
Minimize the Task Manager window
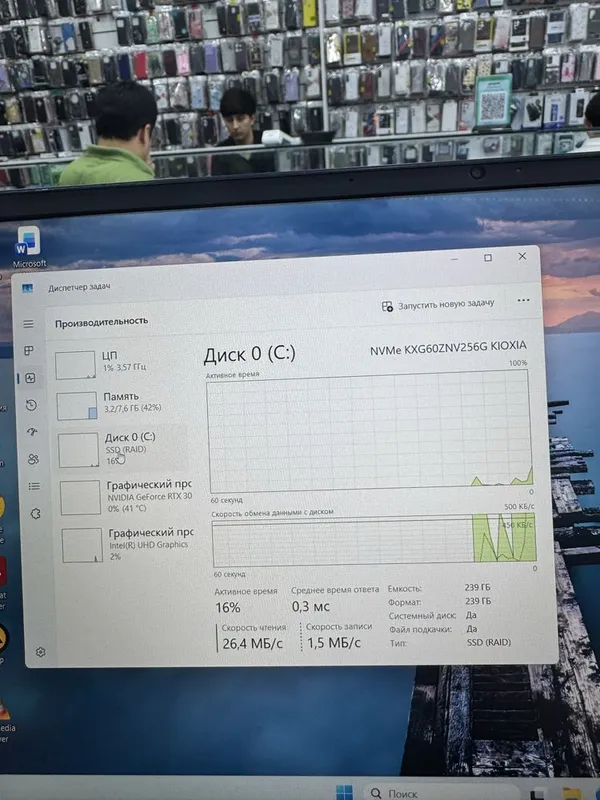coord(454,259)
